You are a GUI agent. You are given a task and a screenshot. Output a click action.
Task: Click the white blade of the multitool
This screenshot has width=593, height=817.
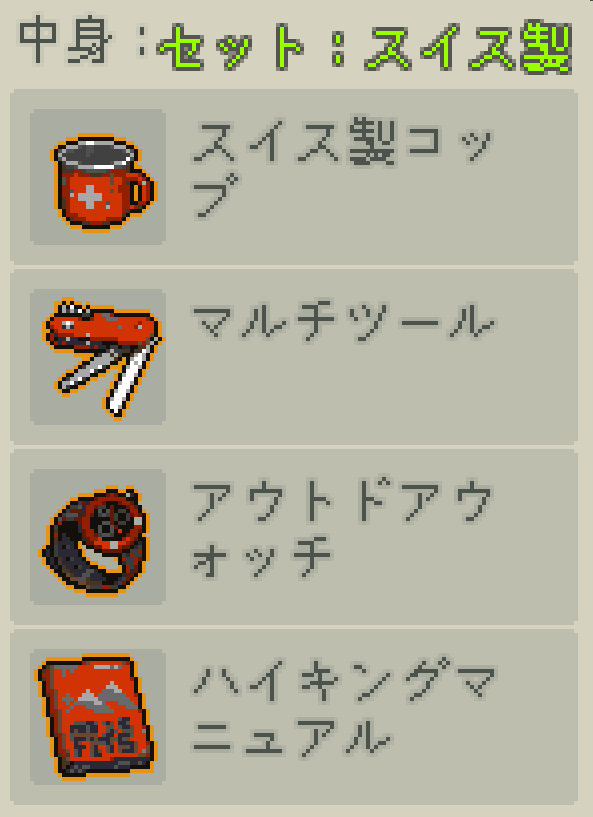click(x=128, y=378)
